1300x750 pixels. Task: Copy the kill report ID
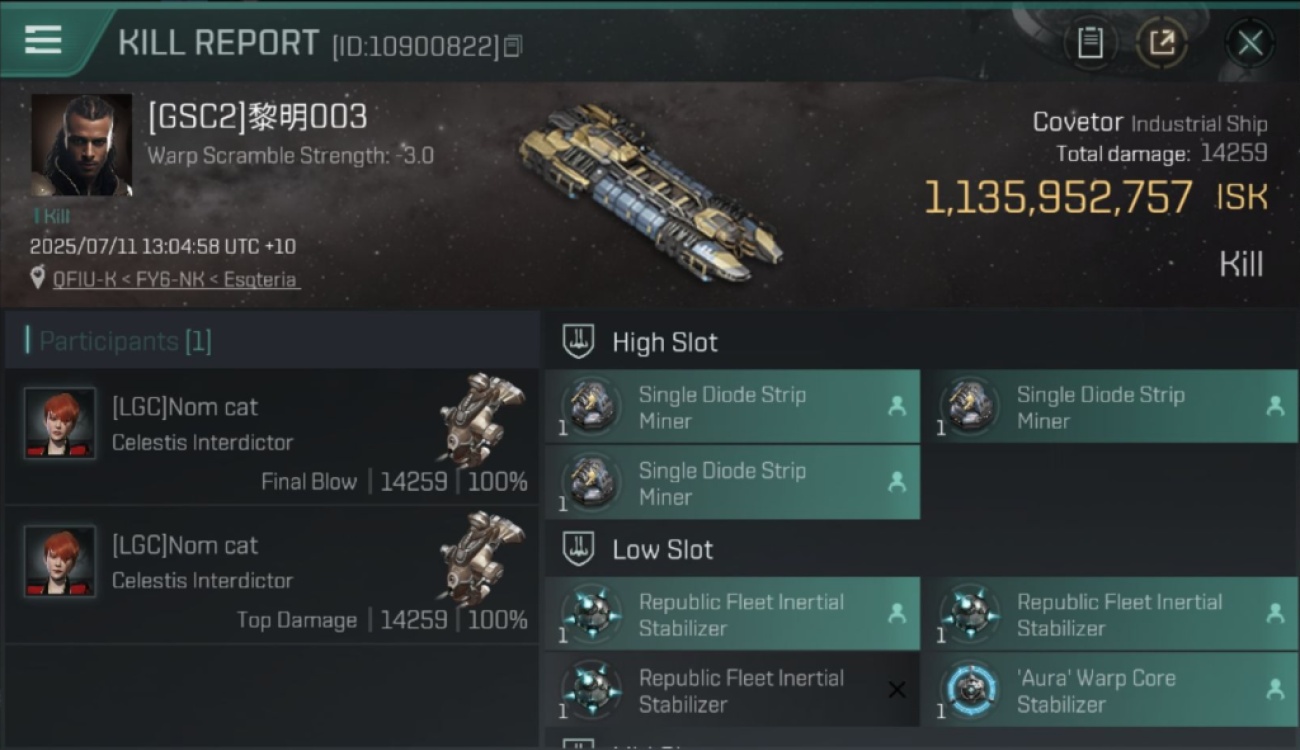[x=513, y=46]
